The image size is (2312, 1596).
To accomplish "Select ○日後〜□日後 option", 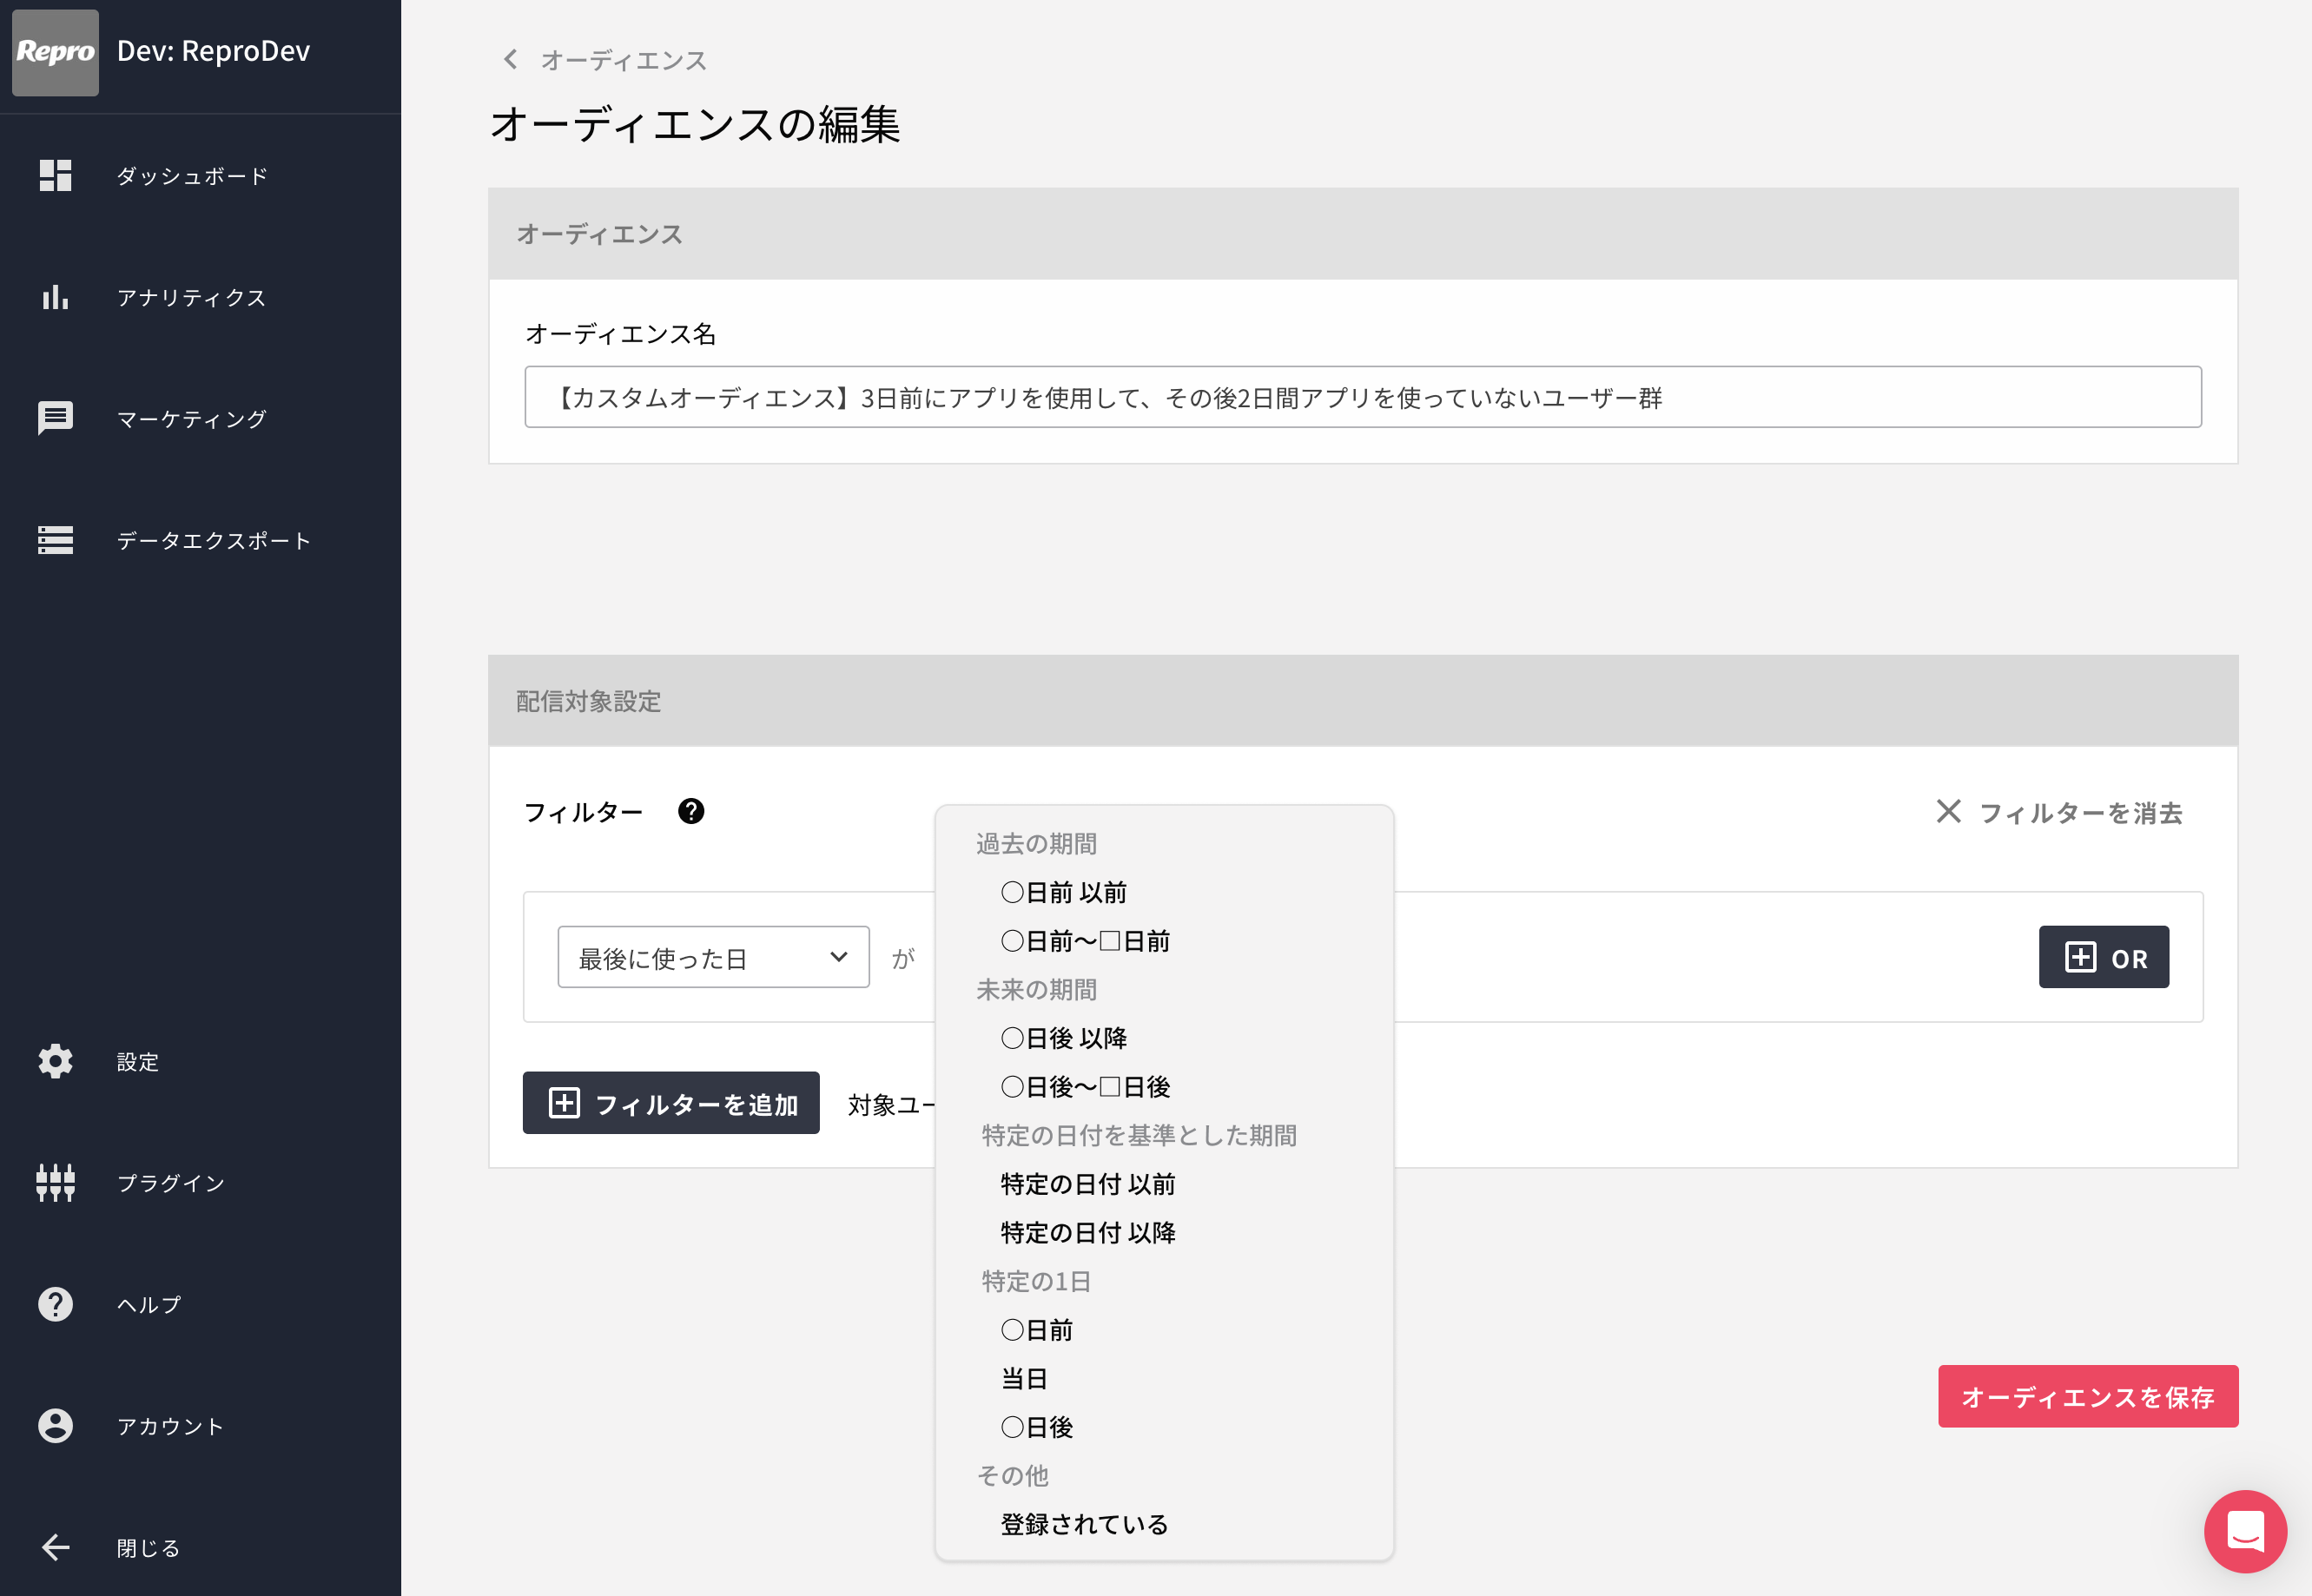I will tap(1085, 1087).
